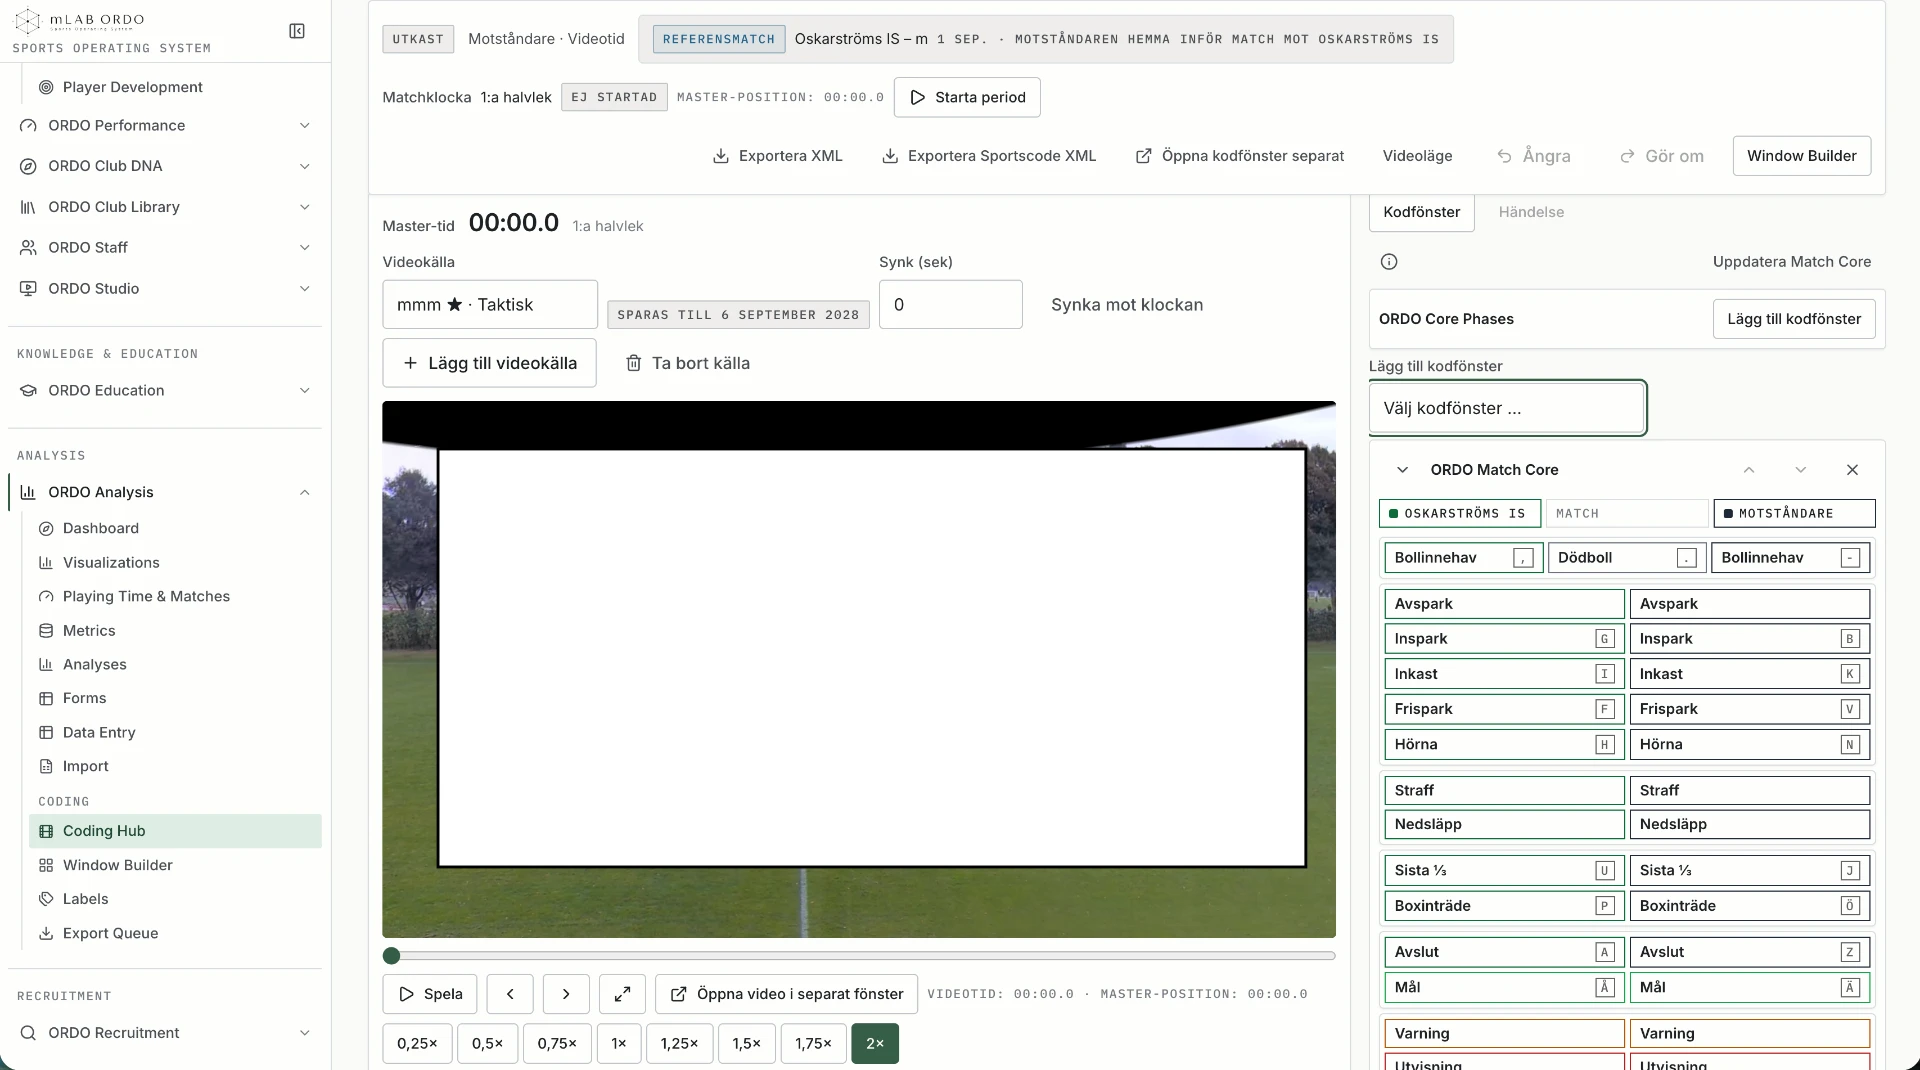Click Lägg till kodfönster button
This screenshot has height=1070, width=1920.
point(1794,319)
